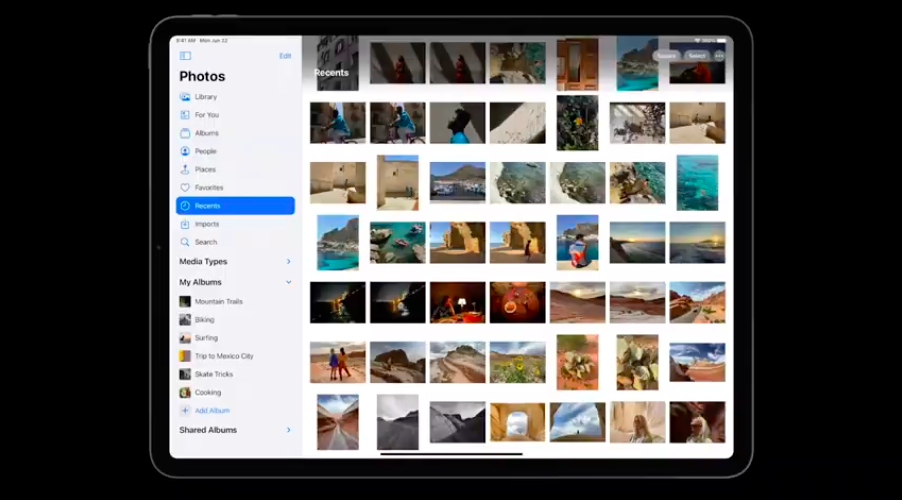Open the yellow wildflowers photo thumbnail
The image size is (902, 500).
pos(517,362)
